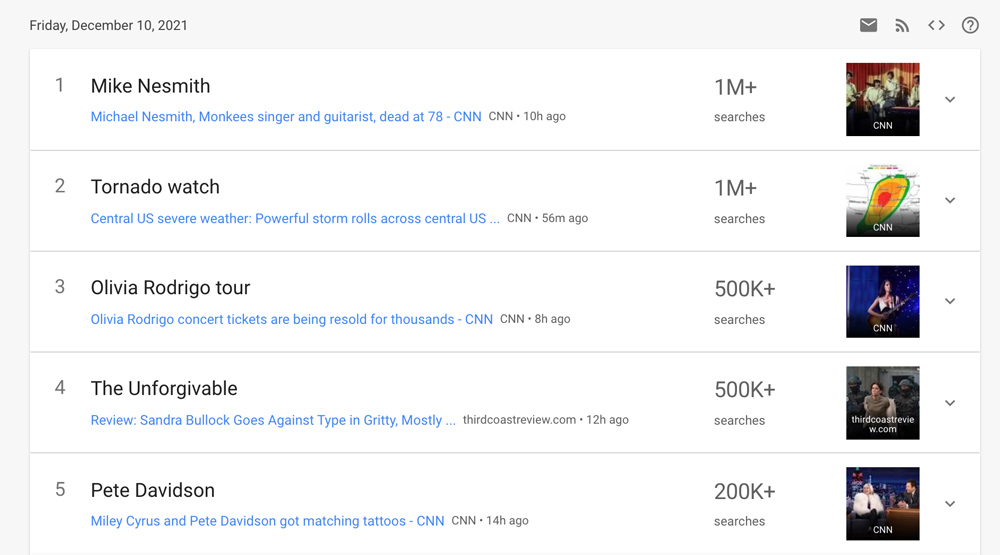
Task: Expand the Tornado watch trend row
Action: pos(950,200)
